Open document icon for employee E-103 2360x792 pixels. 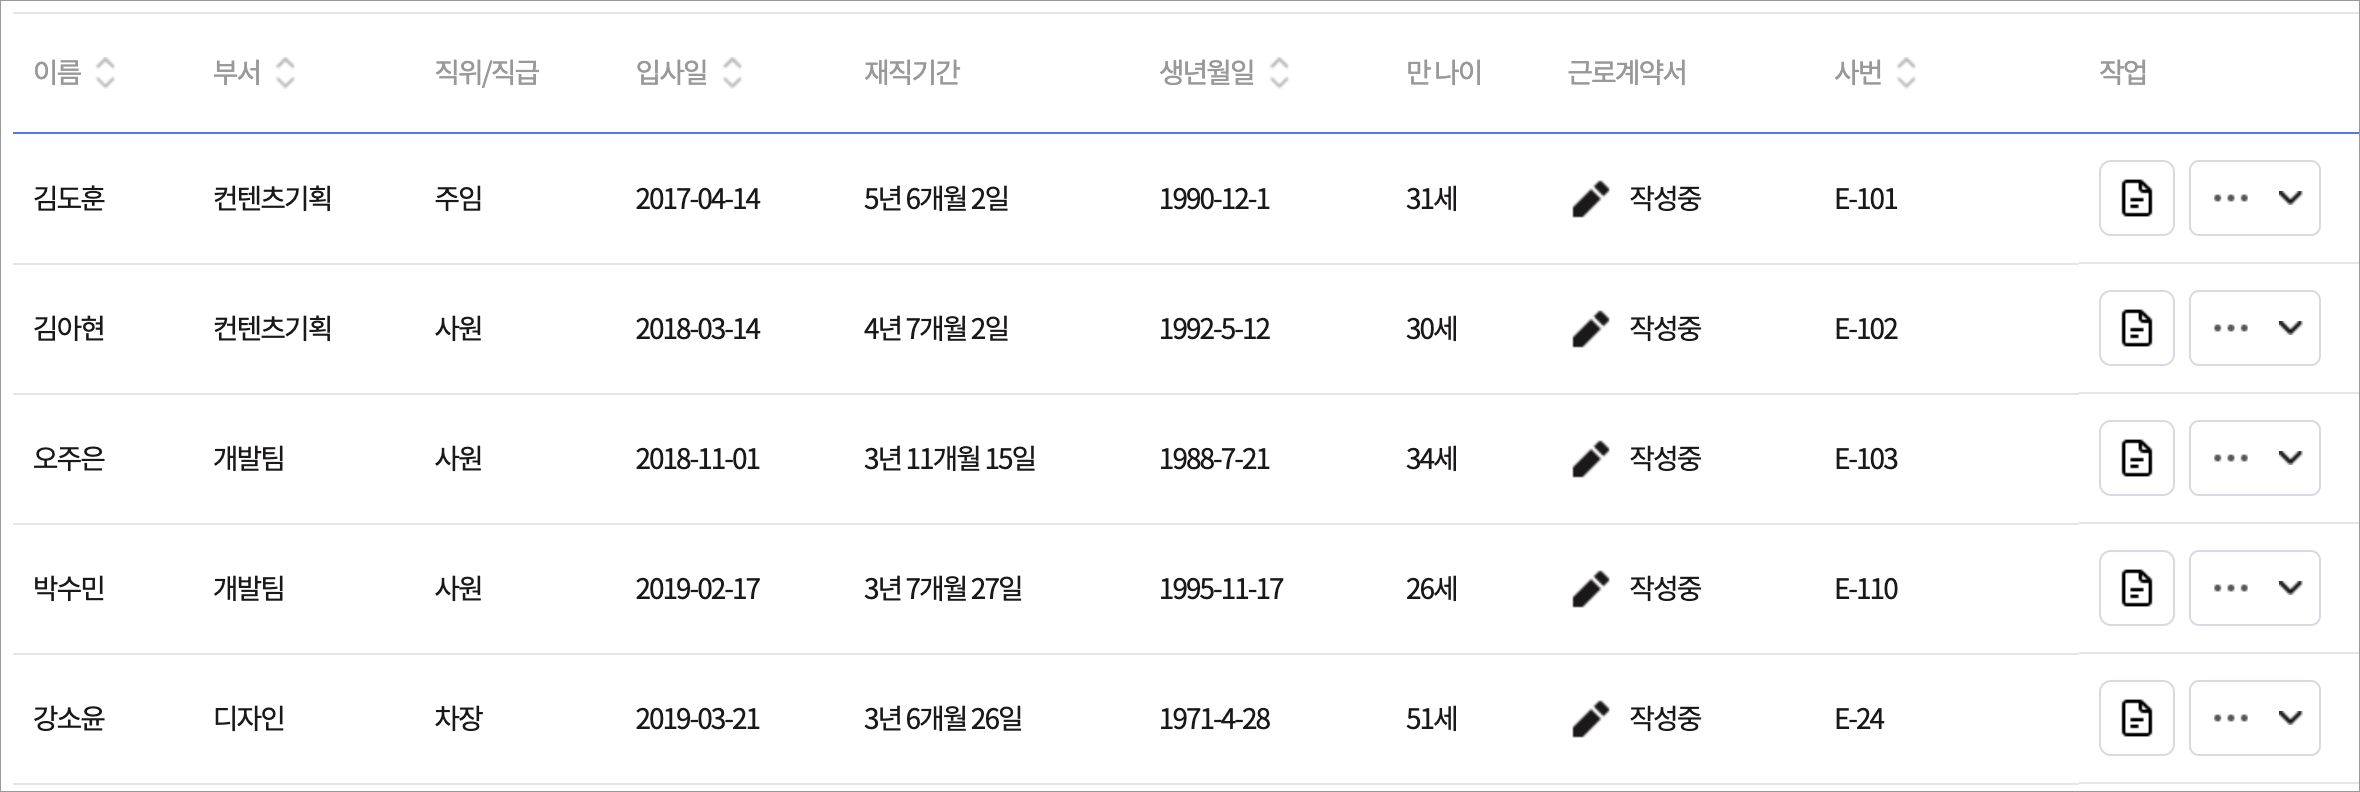pos(2136,458)
